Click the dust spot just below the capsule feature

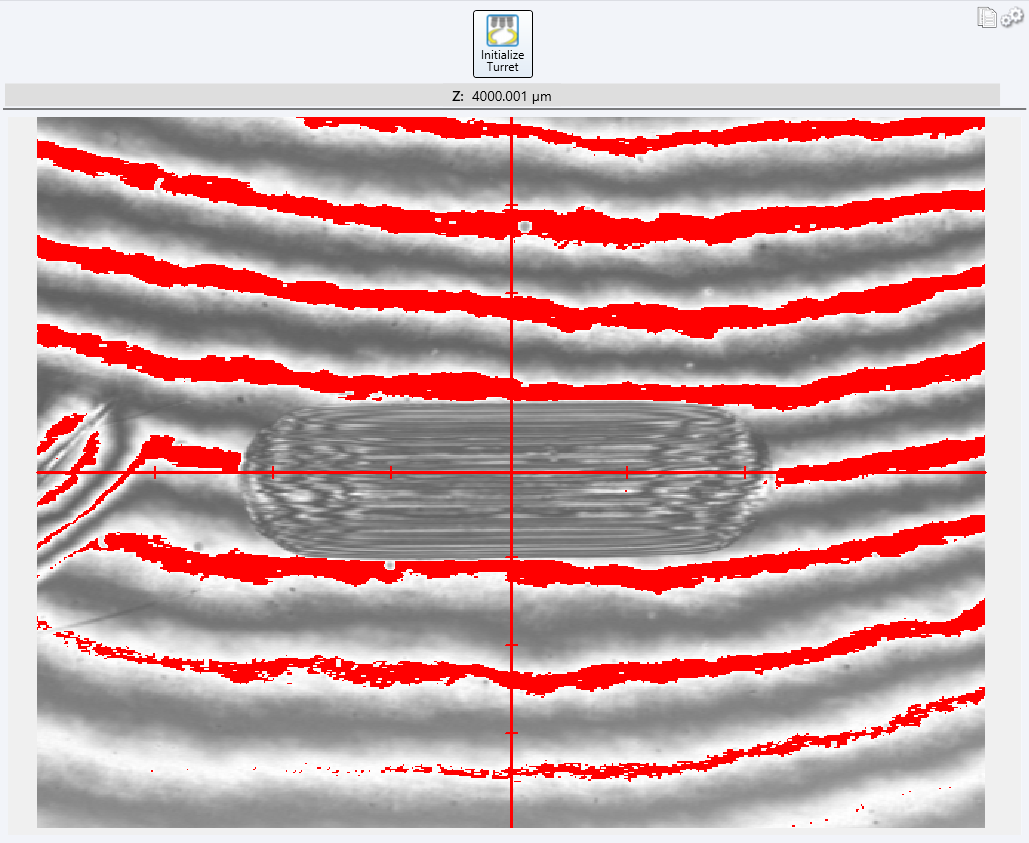390,565
